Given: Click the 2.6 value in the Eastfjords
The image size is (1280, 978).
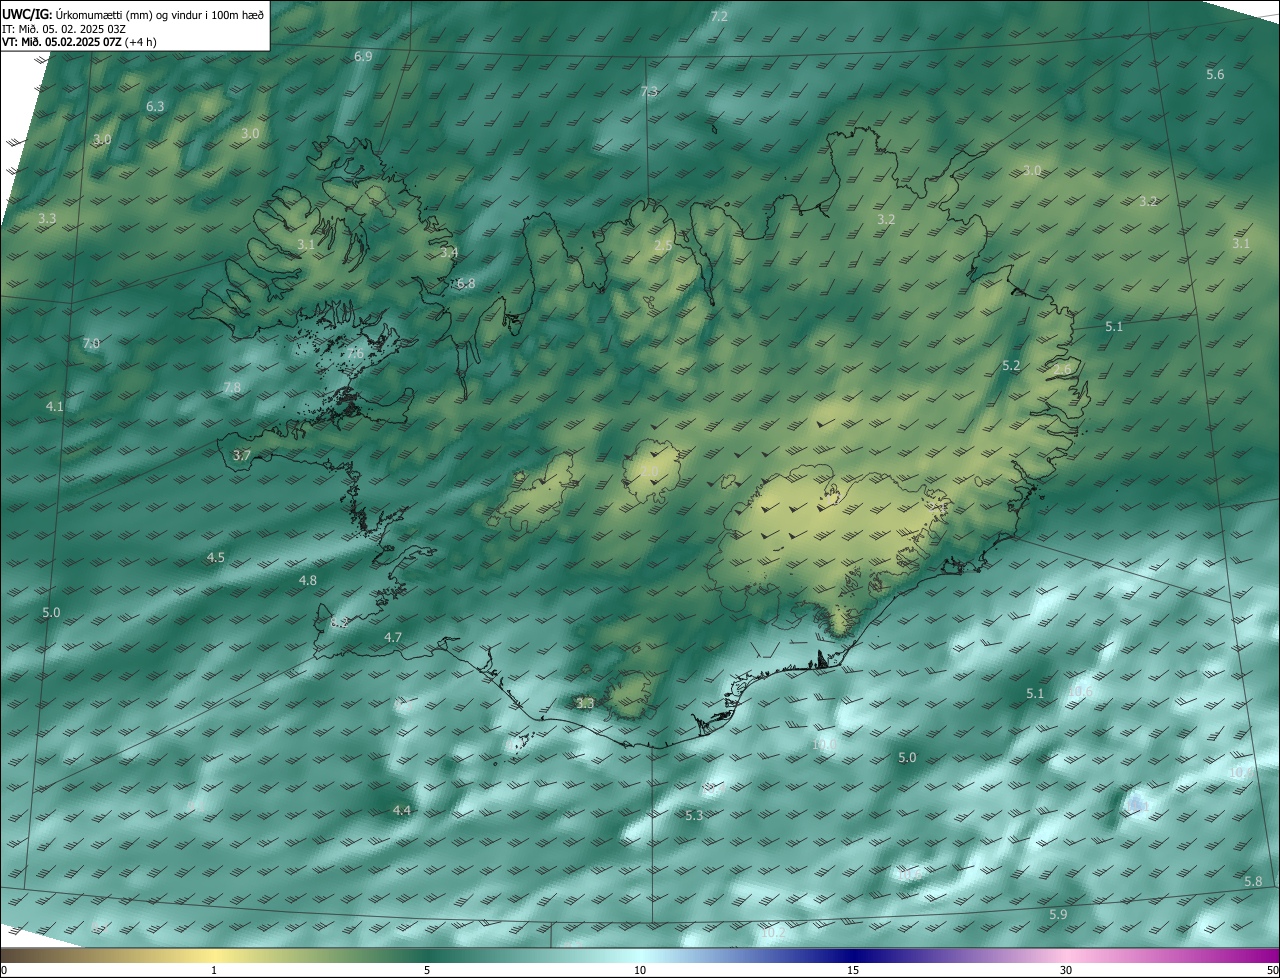Looking at the screenshot, I should pos(1062,370).
